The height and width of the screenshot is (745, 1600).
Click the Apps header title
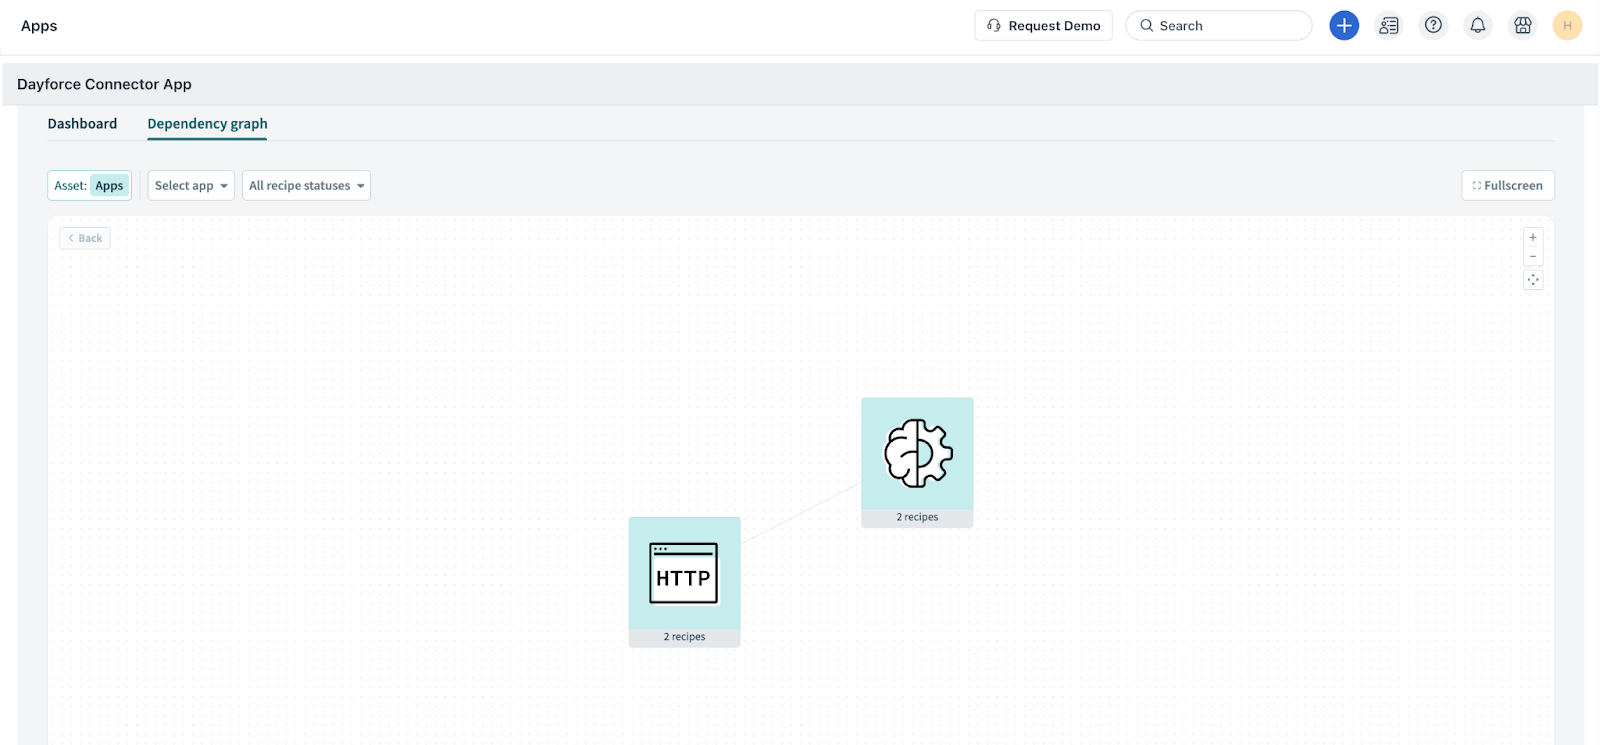(39, 26)
